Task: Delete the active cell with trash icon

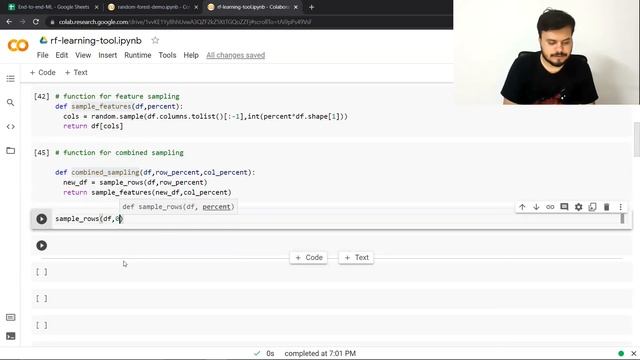Action: click(607, 207)
